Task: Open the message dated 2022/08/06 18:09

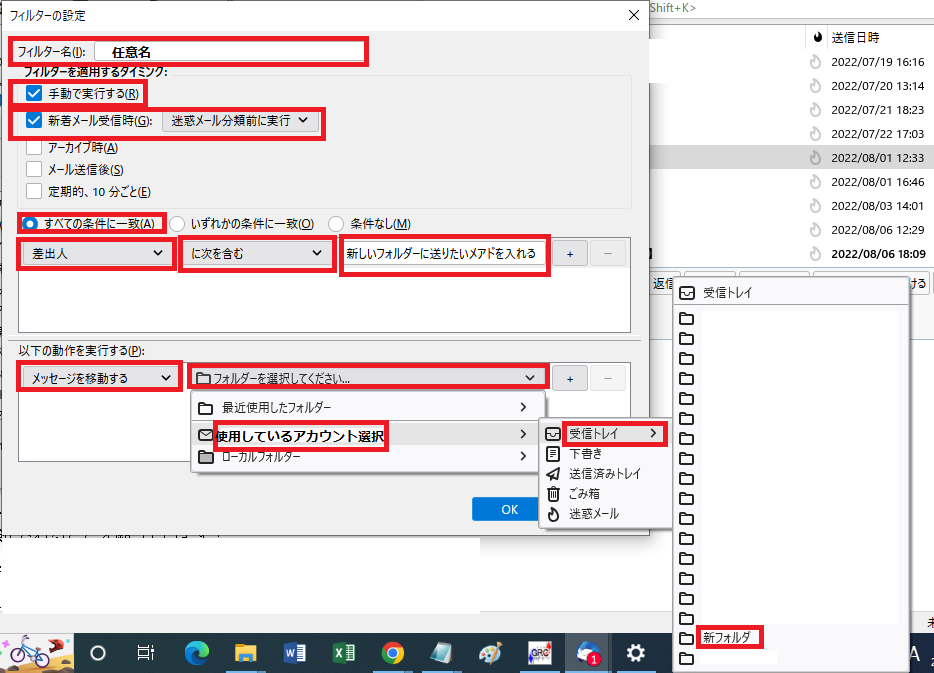Action: click(x=878, y=254)
